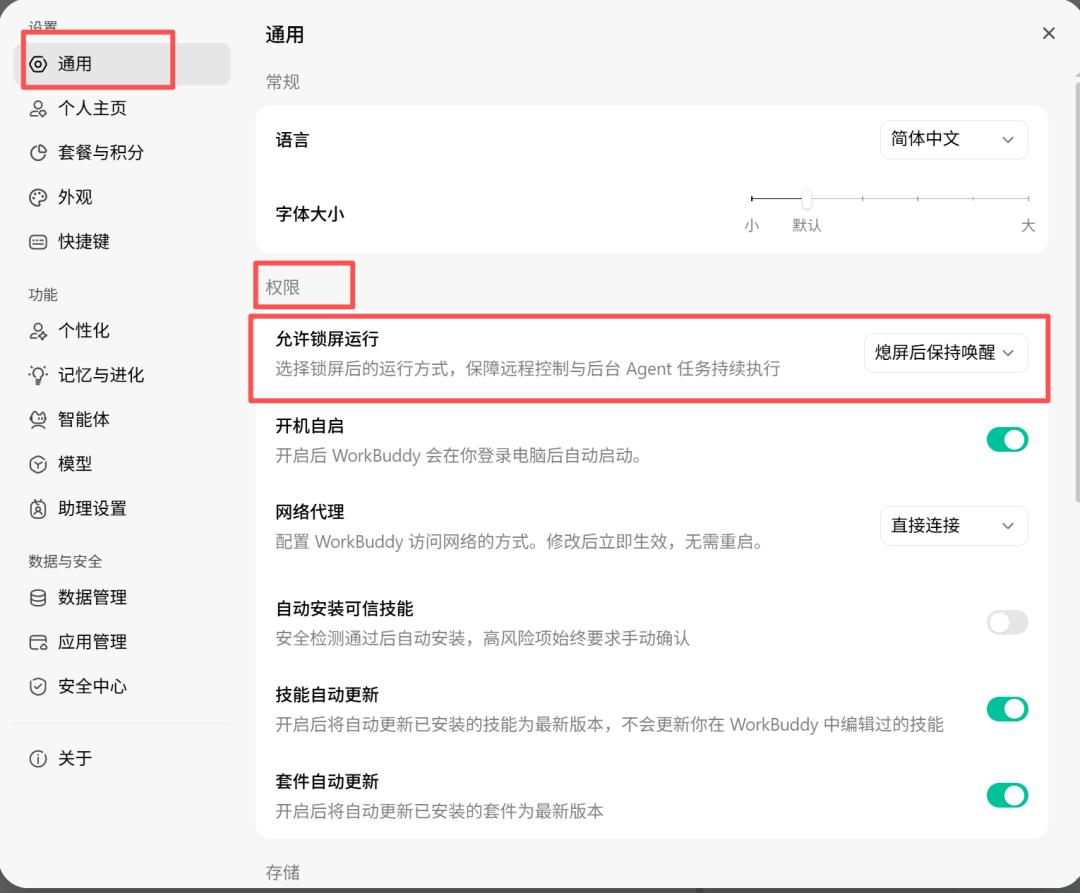Click the info icon beside 关于
This screenshot has height=893, width=1080.
(38, 759)
